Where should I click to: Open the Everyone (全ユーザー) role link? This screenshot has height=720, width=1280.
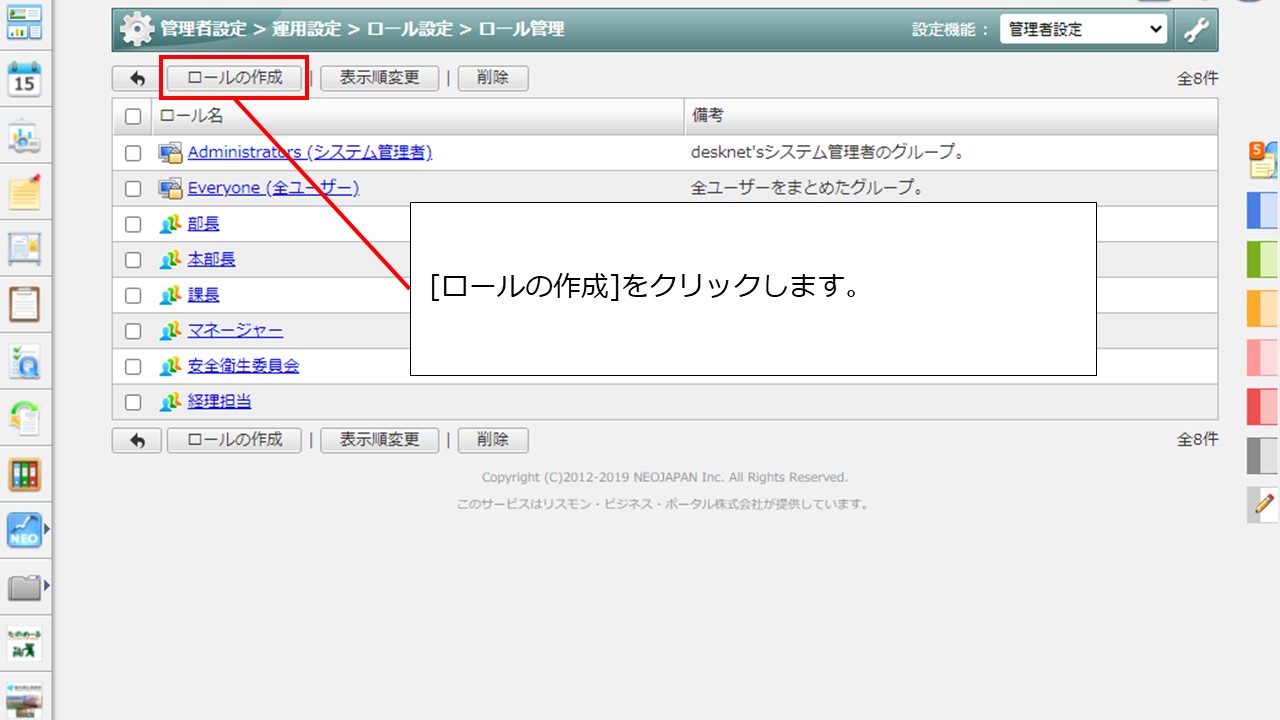point(273,188)
